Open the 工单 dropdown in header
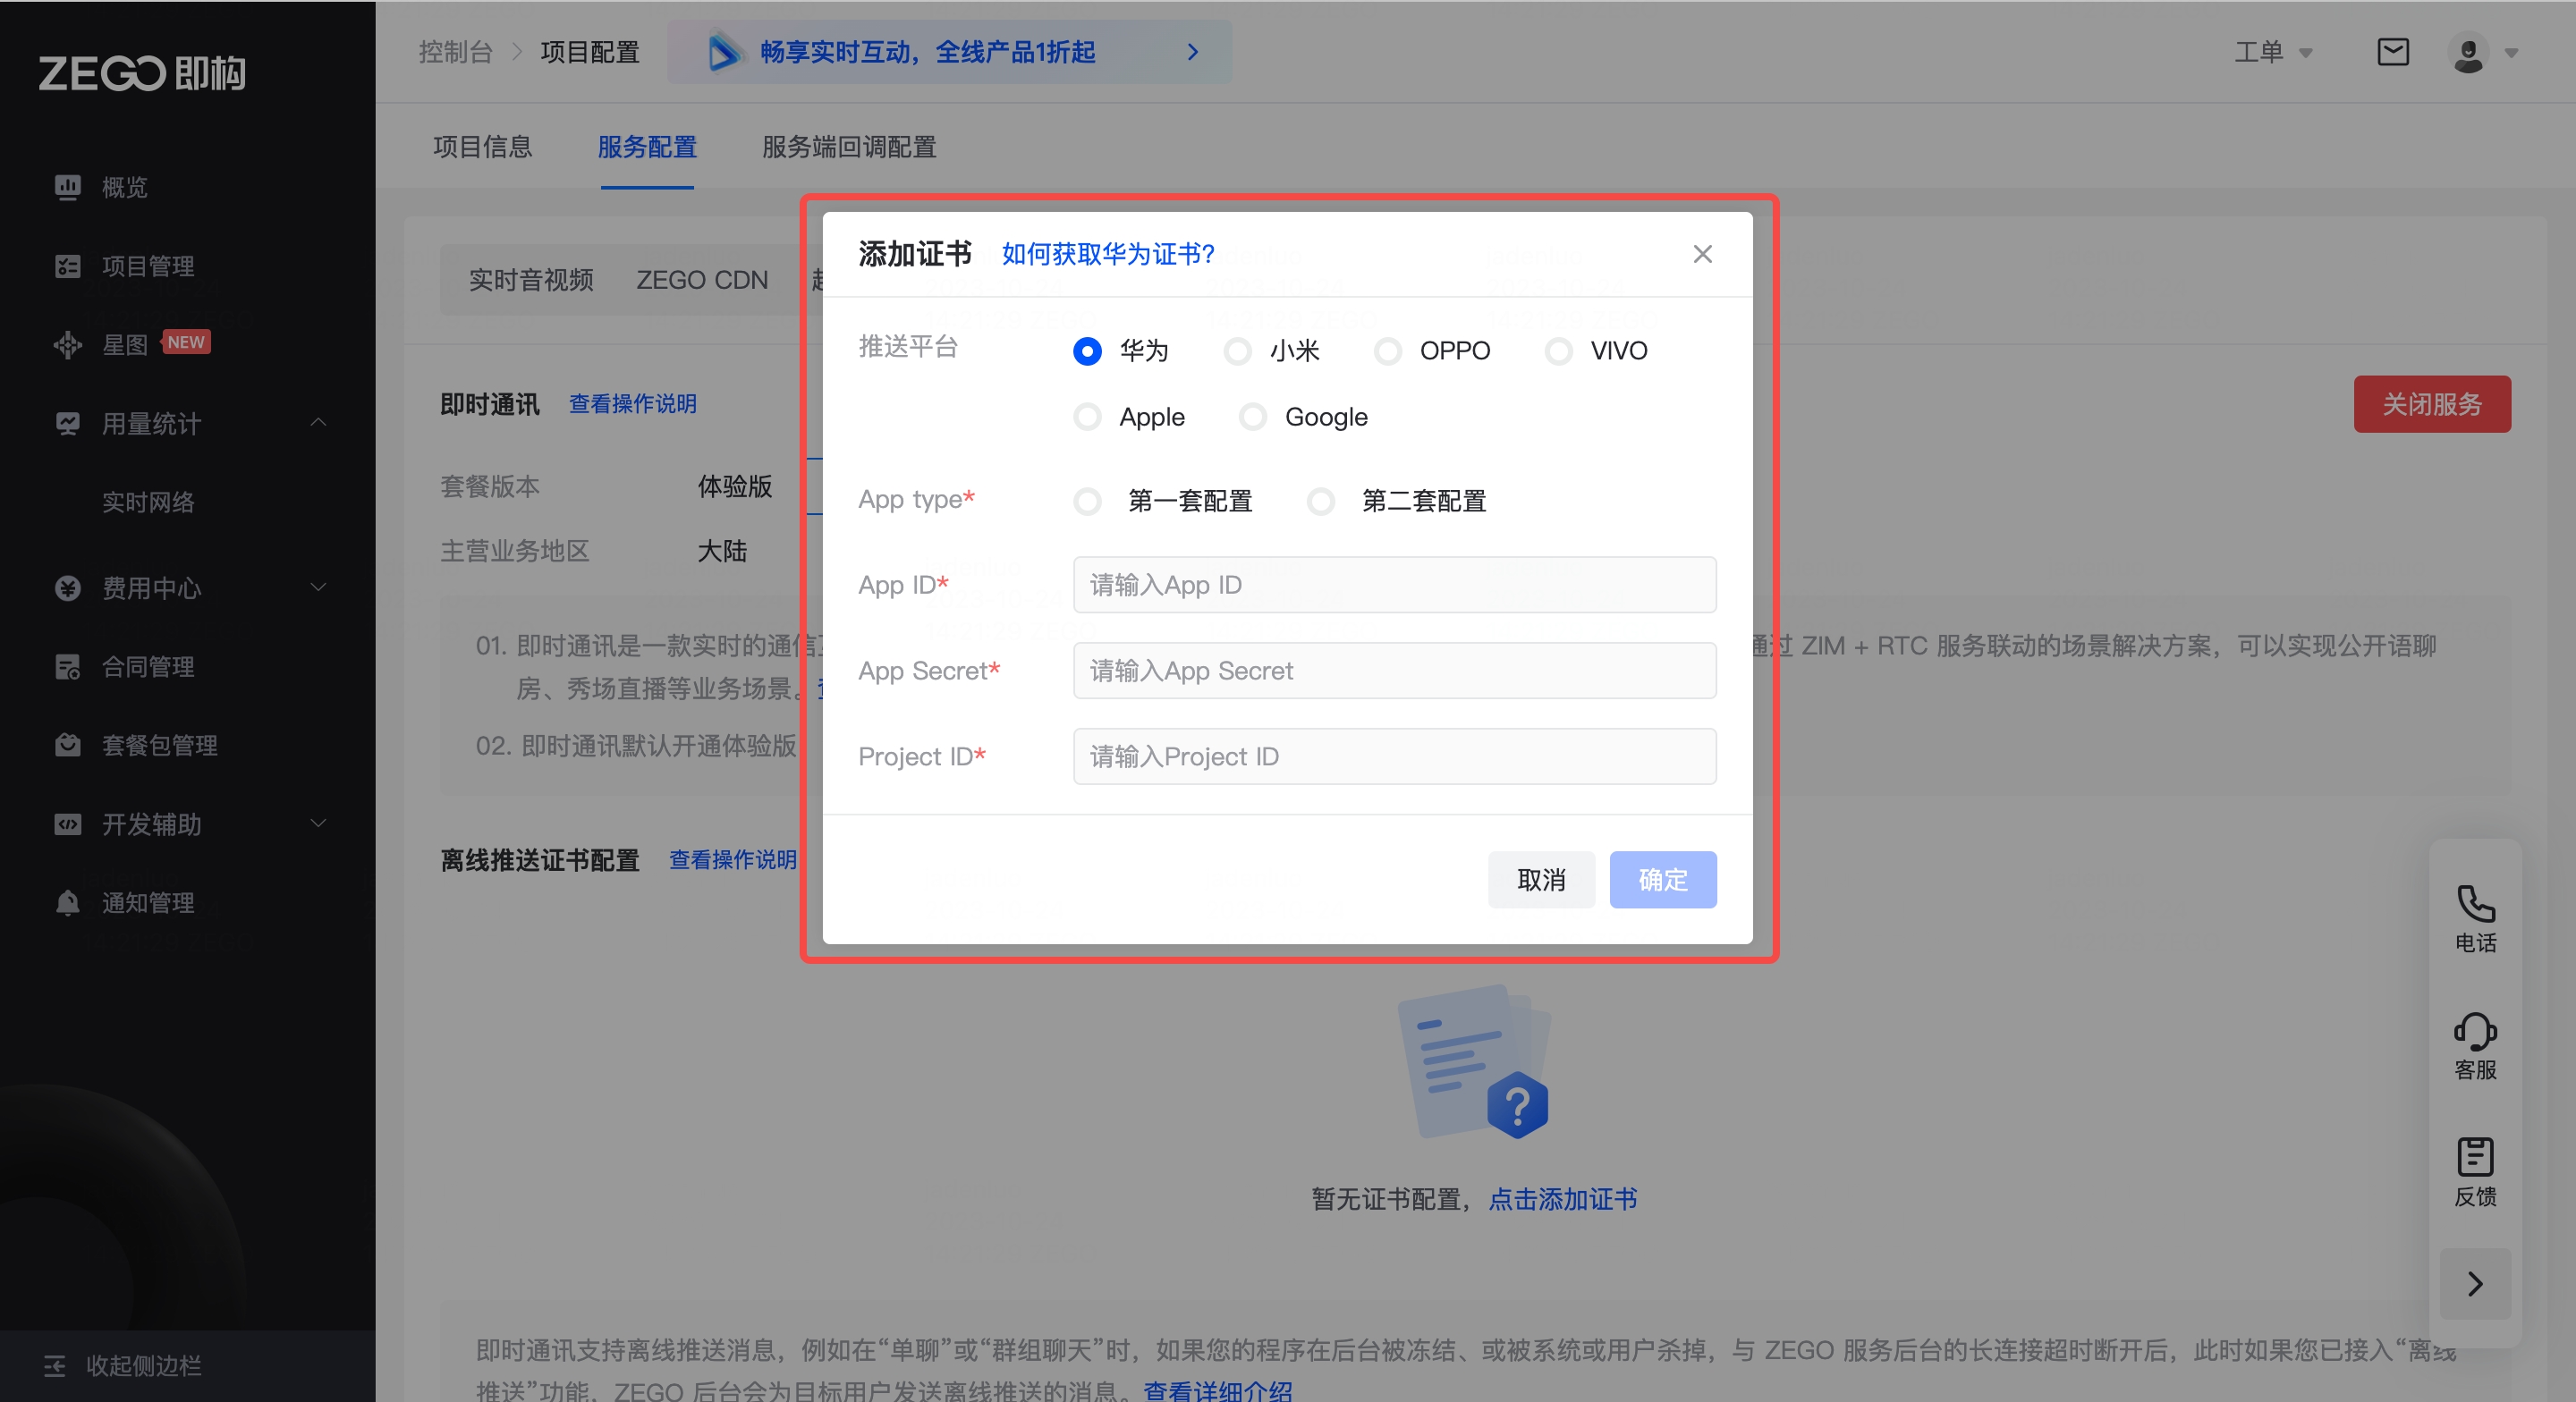 point(2273,52)
